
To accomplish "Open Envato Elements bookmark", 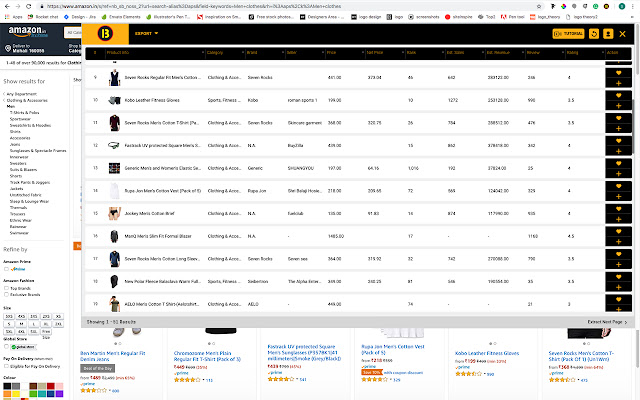I will [x=121, y=17].
